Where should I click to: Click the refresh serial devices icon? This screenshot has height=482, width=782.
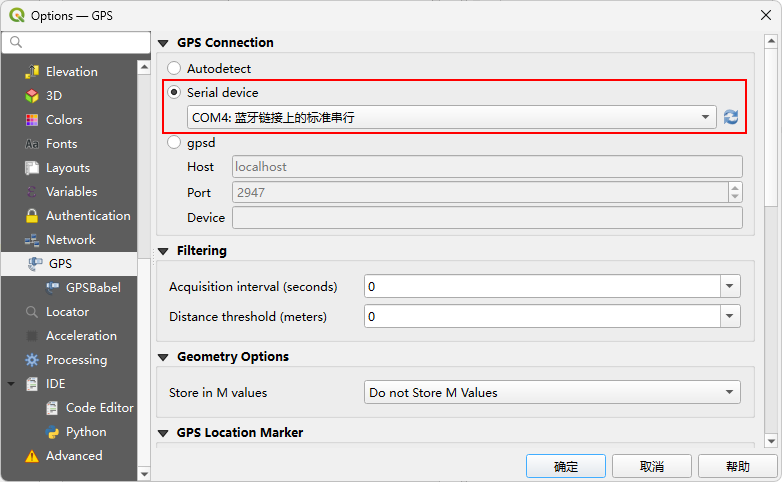click(x=731, y=117)
